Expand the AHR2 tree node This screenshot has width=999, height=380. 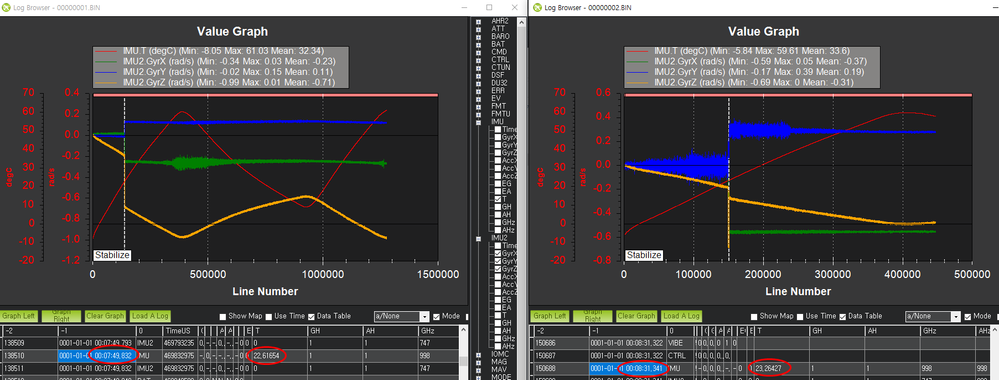pos(479,21)
